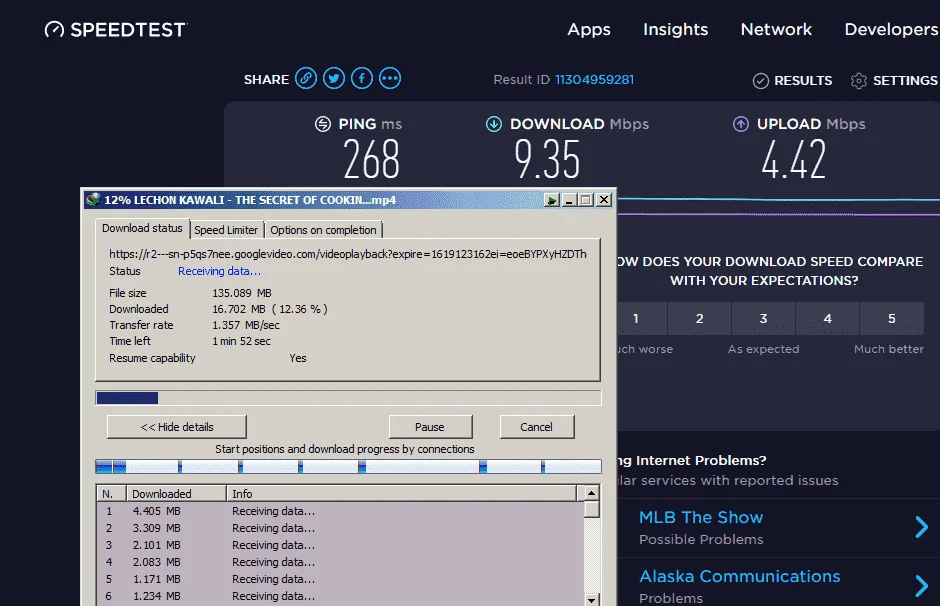Click the 16.702 MB downloaded value

(x=270, y=309)
